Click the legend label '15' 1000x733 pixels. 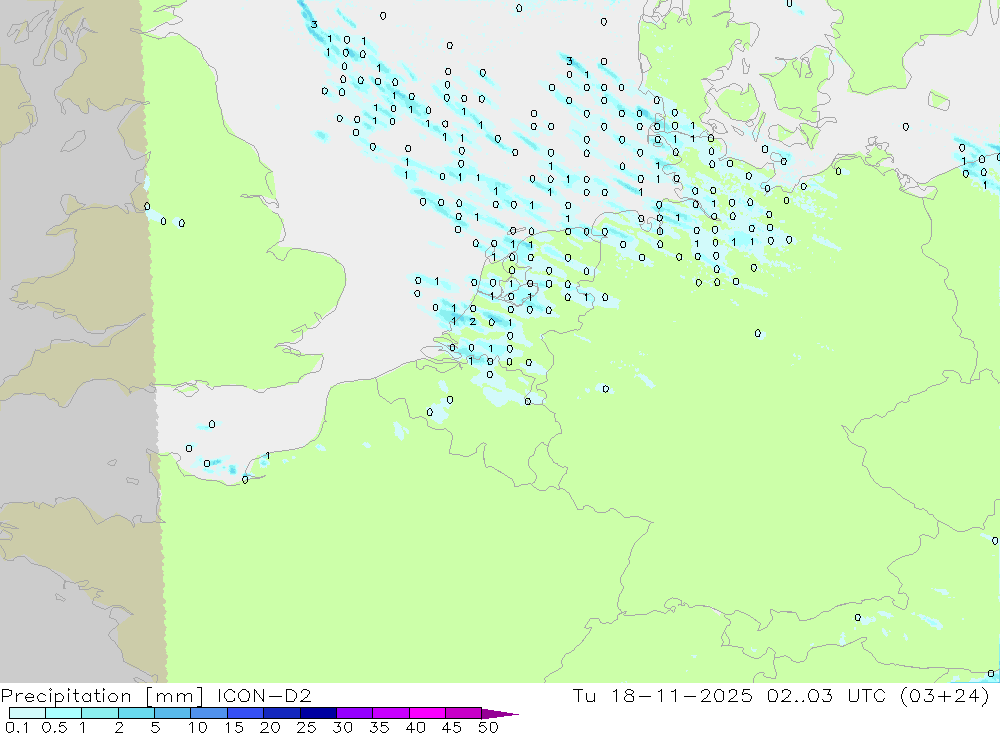pos(234,727)
